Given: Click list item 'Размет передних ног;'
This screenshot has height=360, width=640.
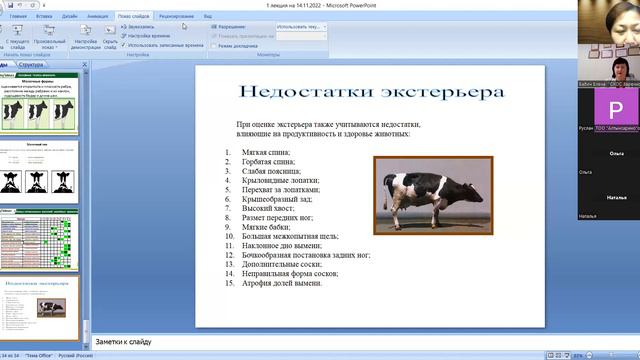Looking at the screenshot, I should pyautogui.click(x=278, y=218).
